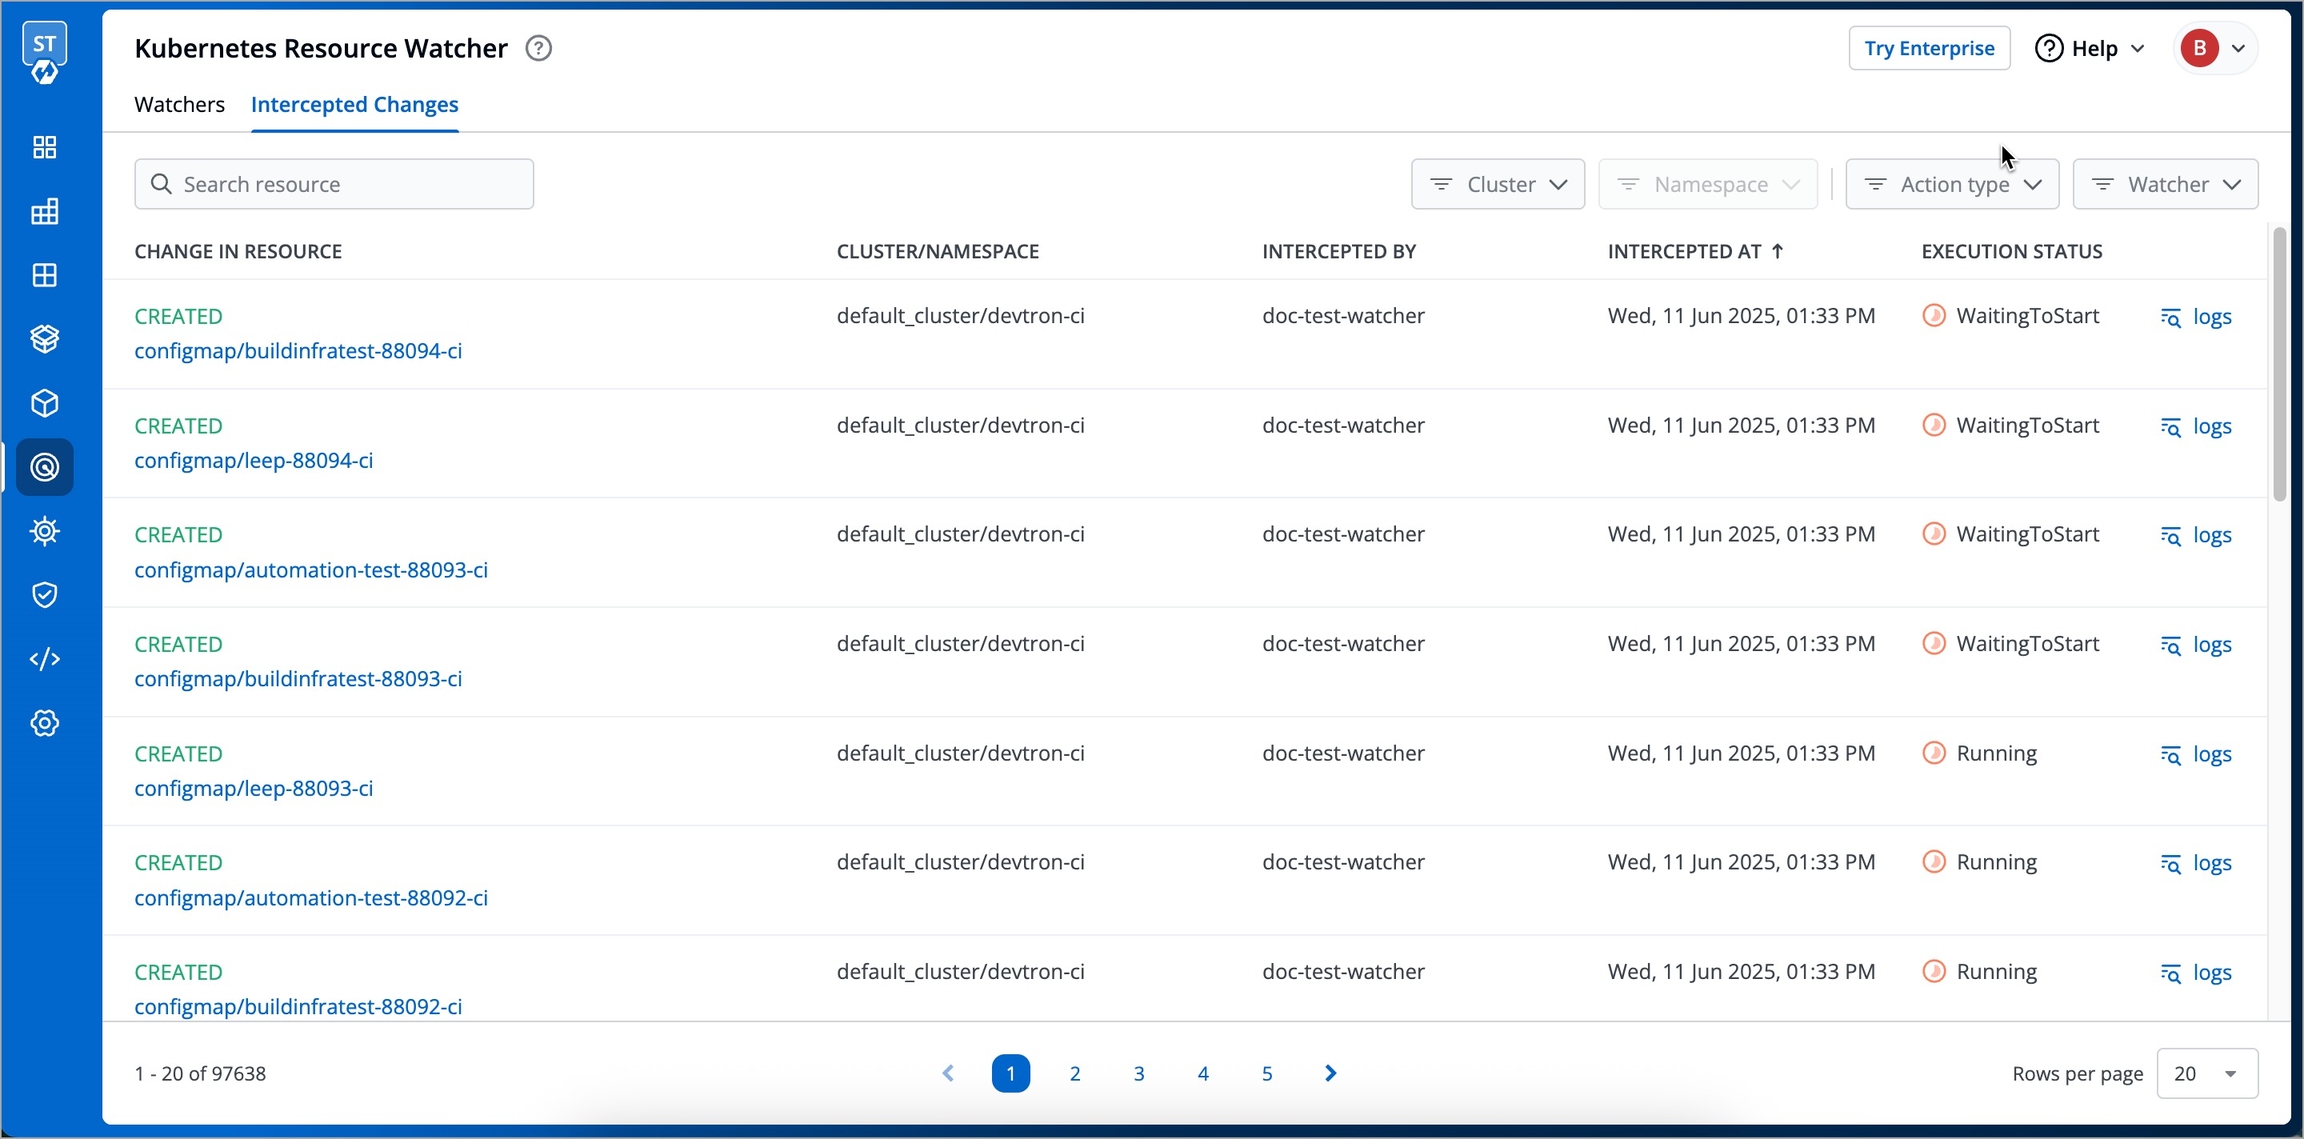
Task: Click help question icon beside title
Action: click(539, 48)
